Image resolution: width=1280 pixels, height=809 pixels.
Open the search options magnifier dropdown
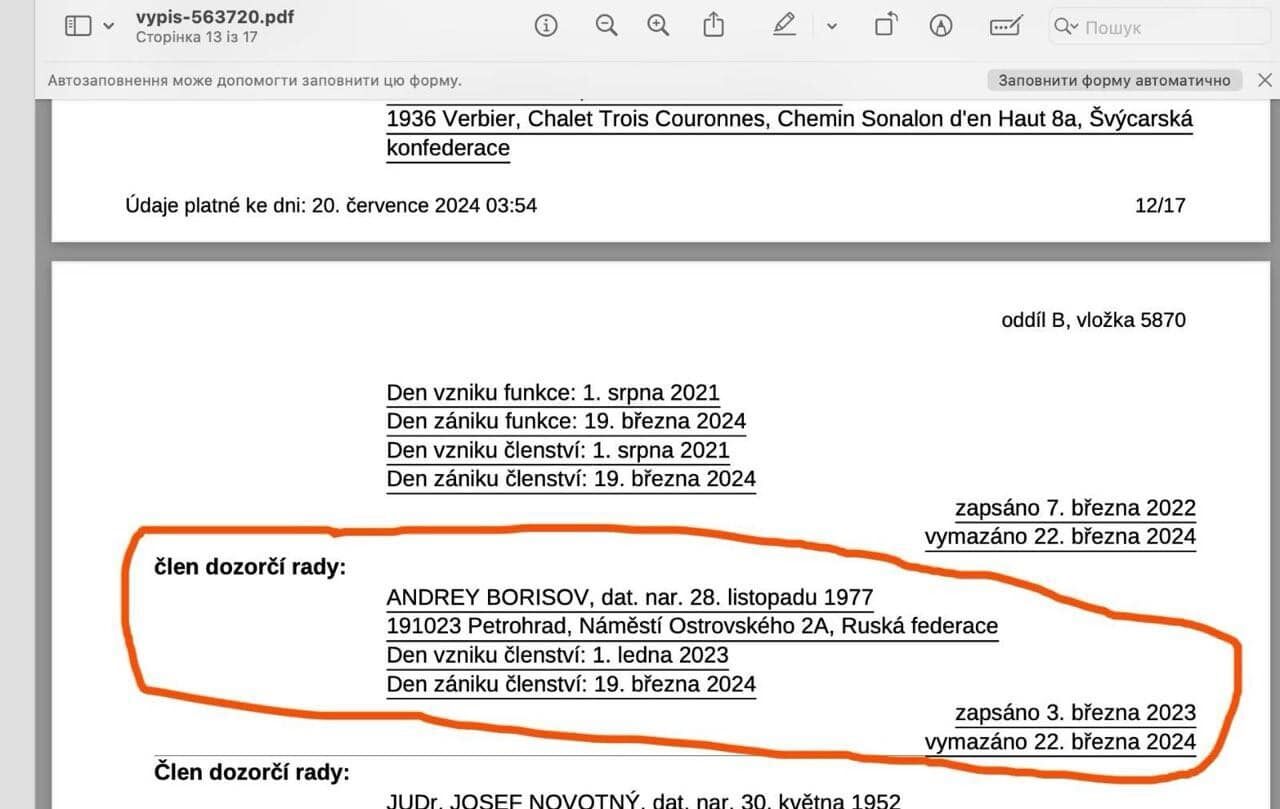1066,27
